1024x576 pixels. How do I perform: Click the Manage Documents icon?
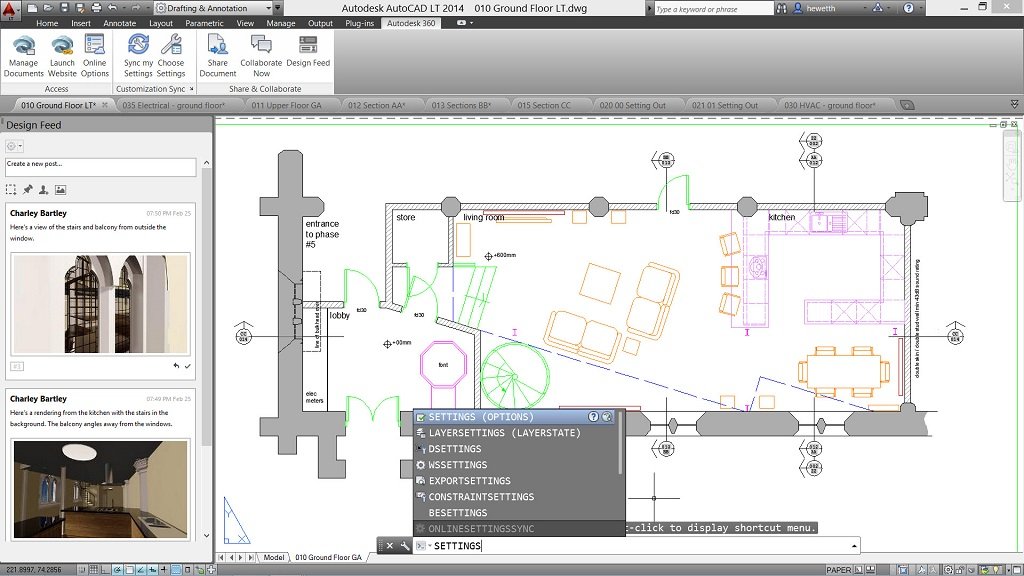(x=24, y=46)
